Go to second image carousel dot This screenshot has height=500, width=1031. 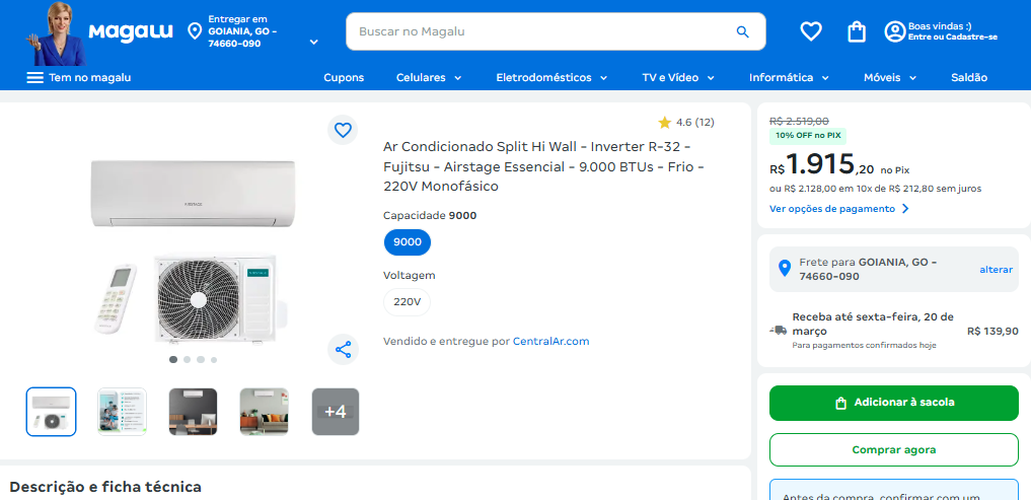pyautogui.click(x=187, y=360)
